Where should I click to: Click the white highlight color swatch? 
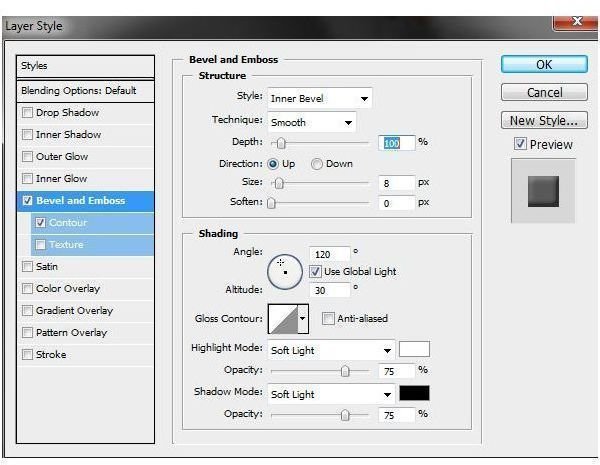point(414,349)
